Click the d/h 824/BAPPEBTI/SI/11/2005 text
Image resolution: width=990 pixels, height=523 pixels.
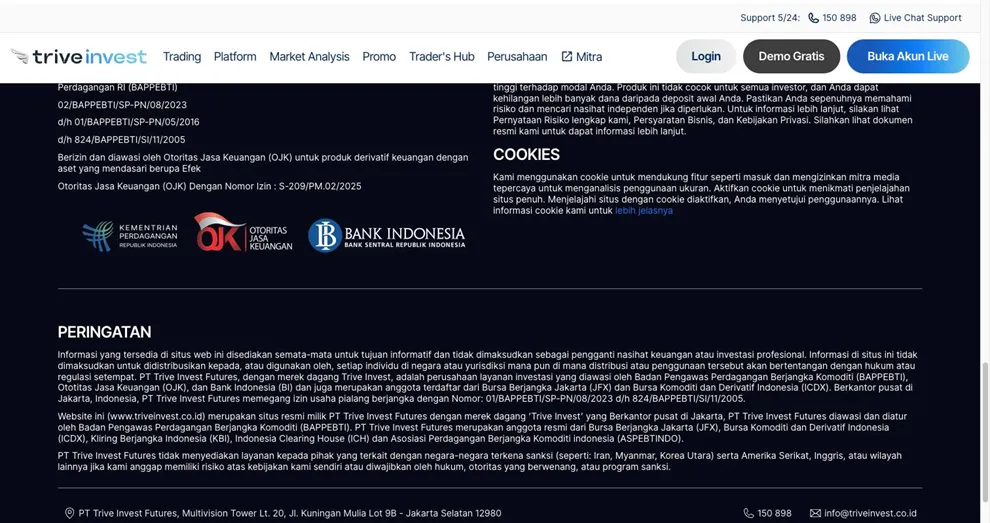(121, 140)
